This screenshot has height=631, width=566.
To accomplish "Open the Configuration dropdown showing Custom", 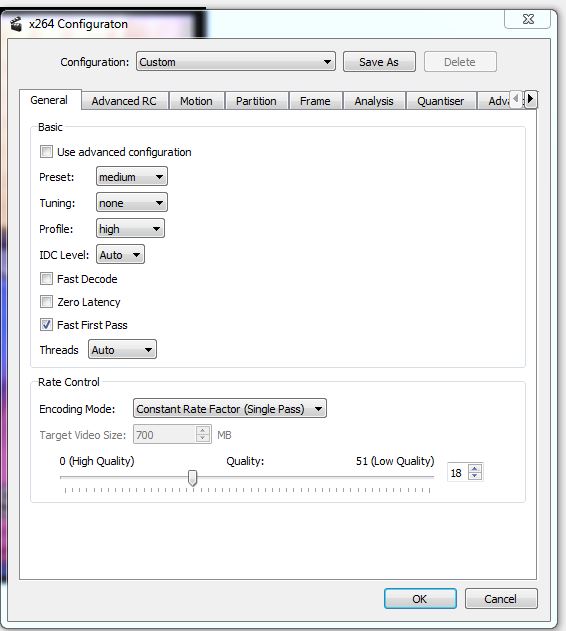I will pyautogui.click(x=235, y=62).
